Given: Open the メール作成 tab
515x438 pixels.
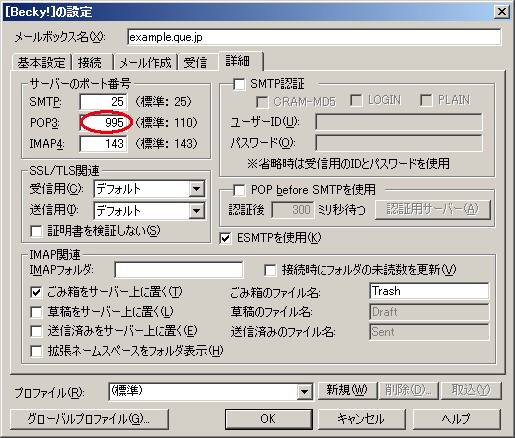Looking at the screenshot, I should (x=145, y=62).
